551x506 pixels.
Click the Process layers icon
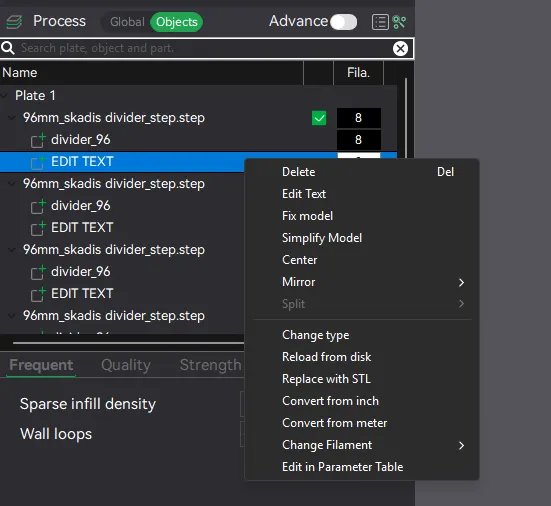pos(14,22)
